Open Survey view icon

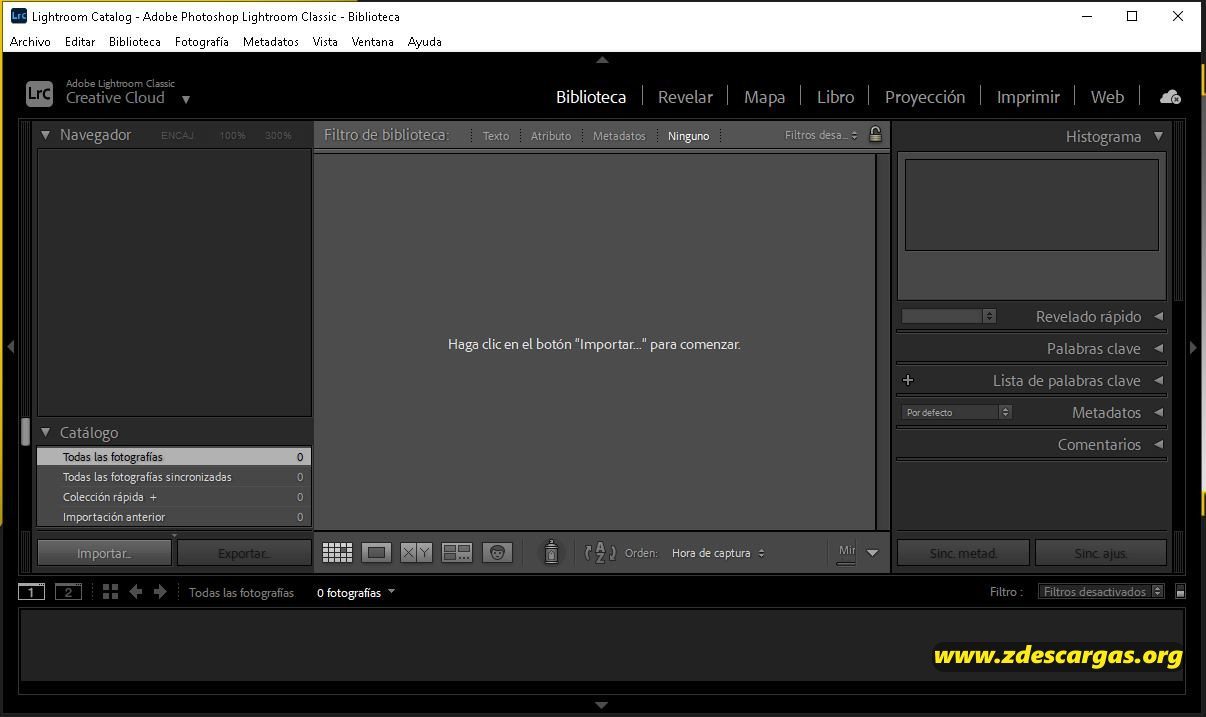(x=457, y=552)
